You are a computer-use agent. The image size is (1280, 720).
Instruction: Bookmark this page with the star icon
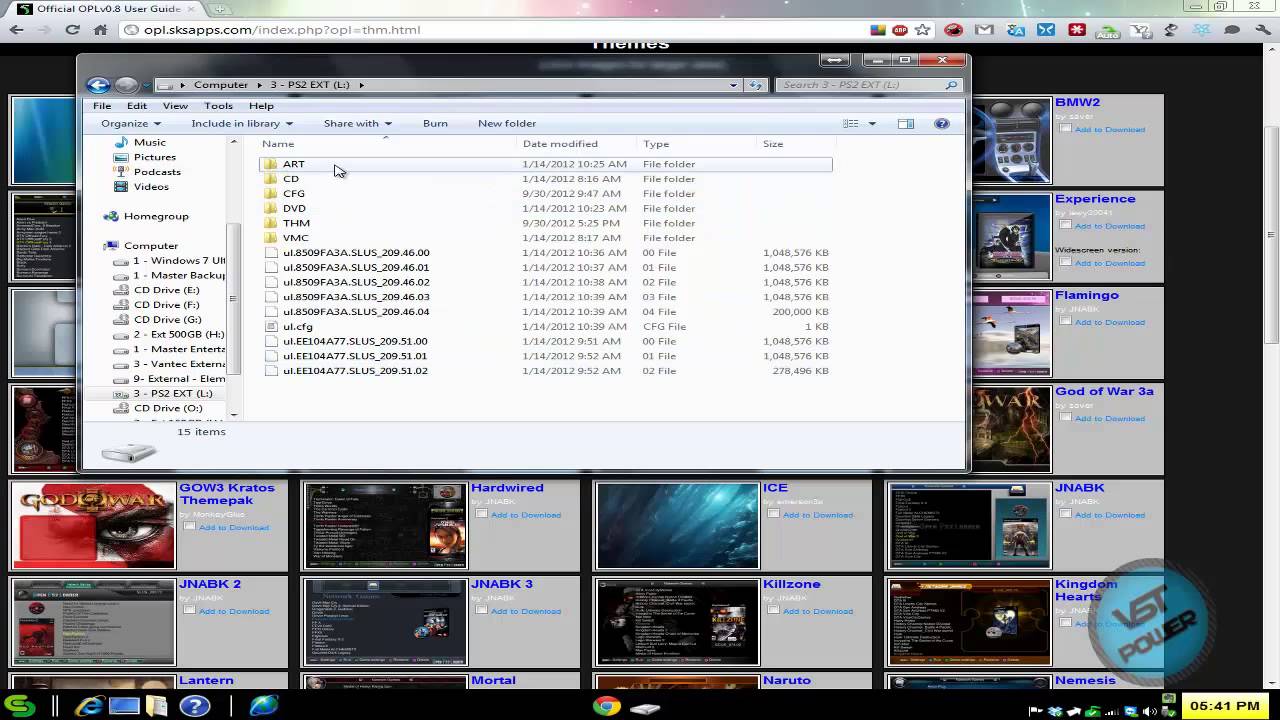point(922,30)
